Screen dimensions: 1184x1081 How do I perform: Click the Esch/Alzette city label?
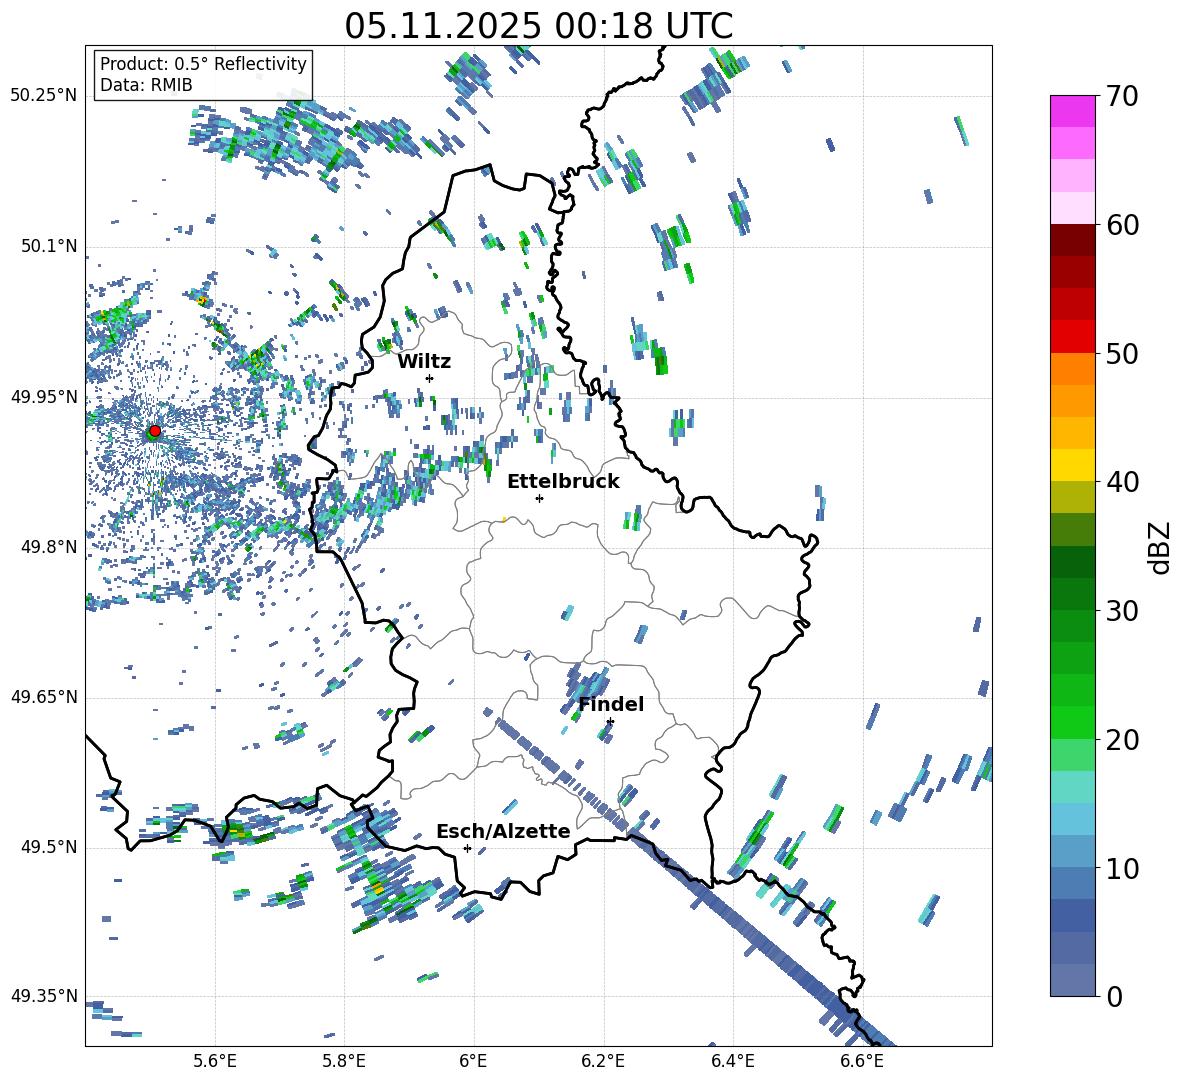[503, 831]
